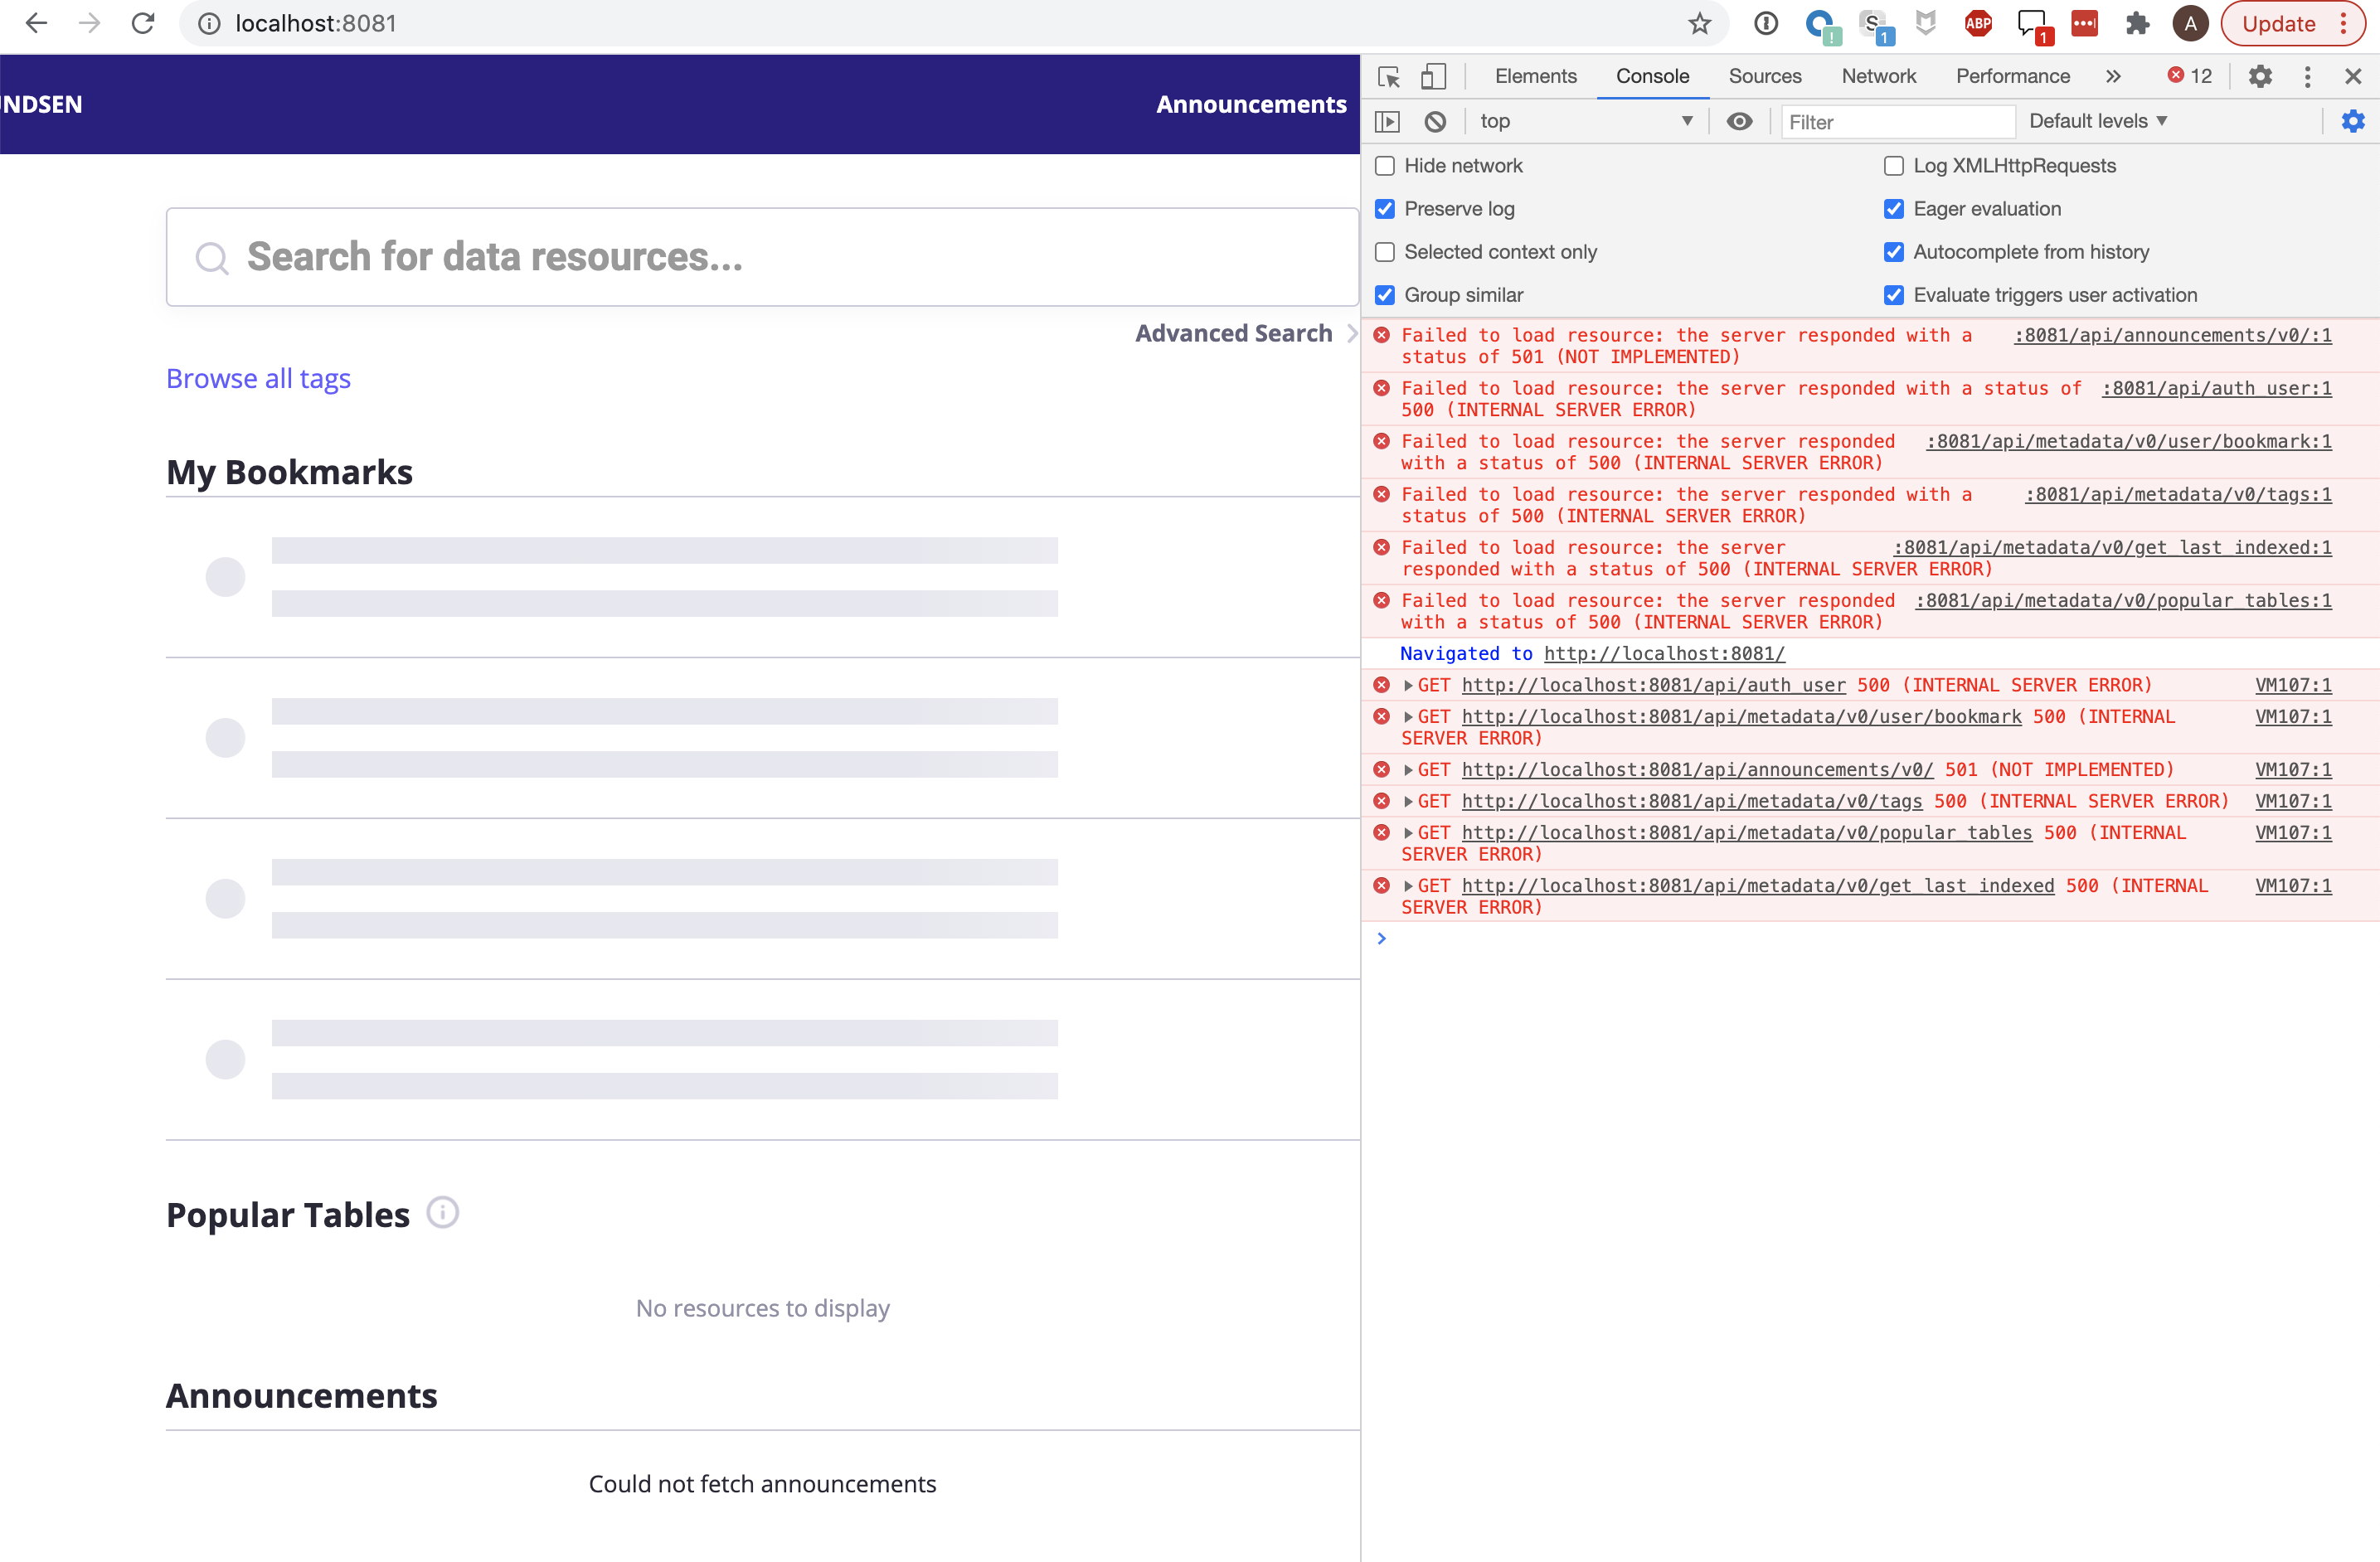Click the 12 errors badge
The width and height of the screenshot is (2380, 1562).
(2189, 76)
